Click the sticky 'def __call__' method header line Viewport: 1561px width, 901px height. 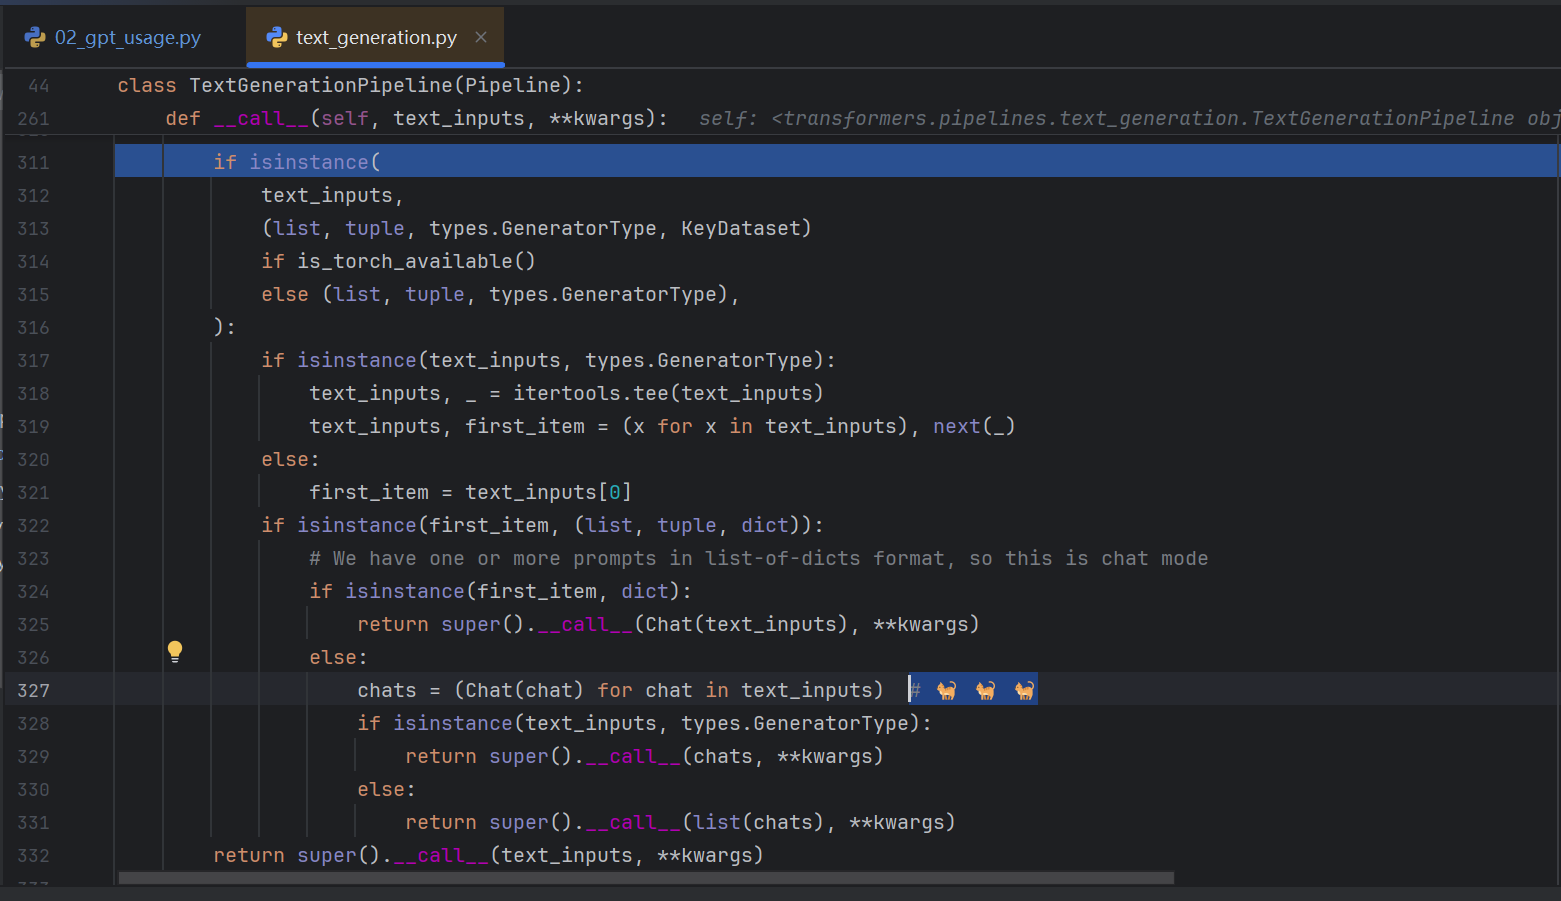(x=417, y=118)
